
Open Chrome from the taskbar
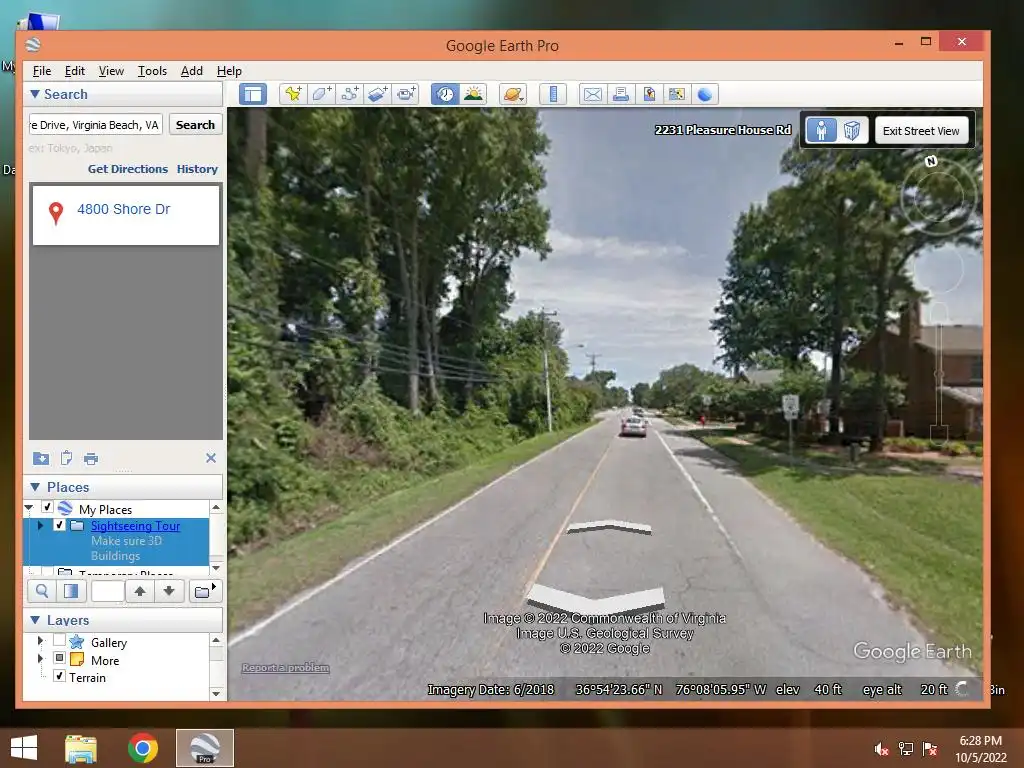pos(142,748)
